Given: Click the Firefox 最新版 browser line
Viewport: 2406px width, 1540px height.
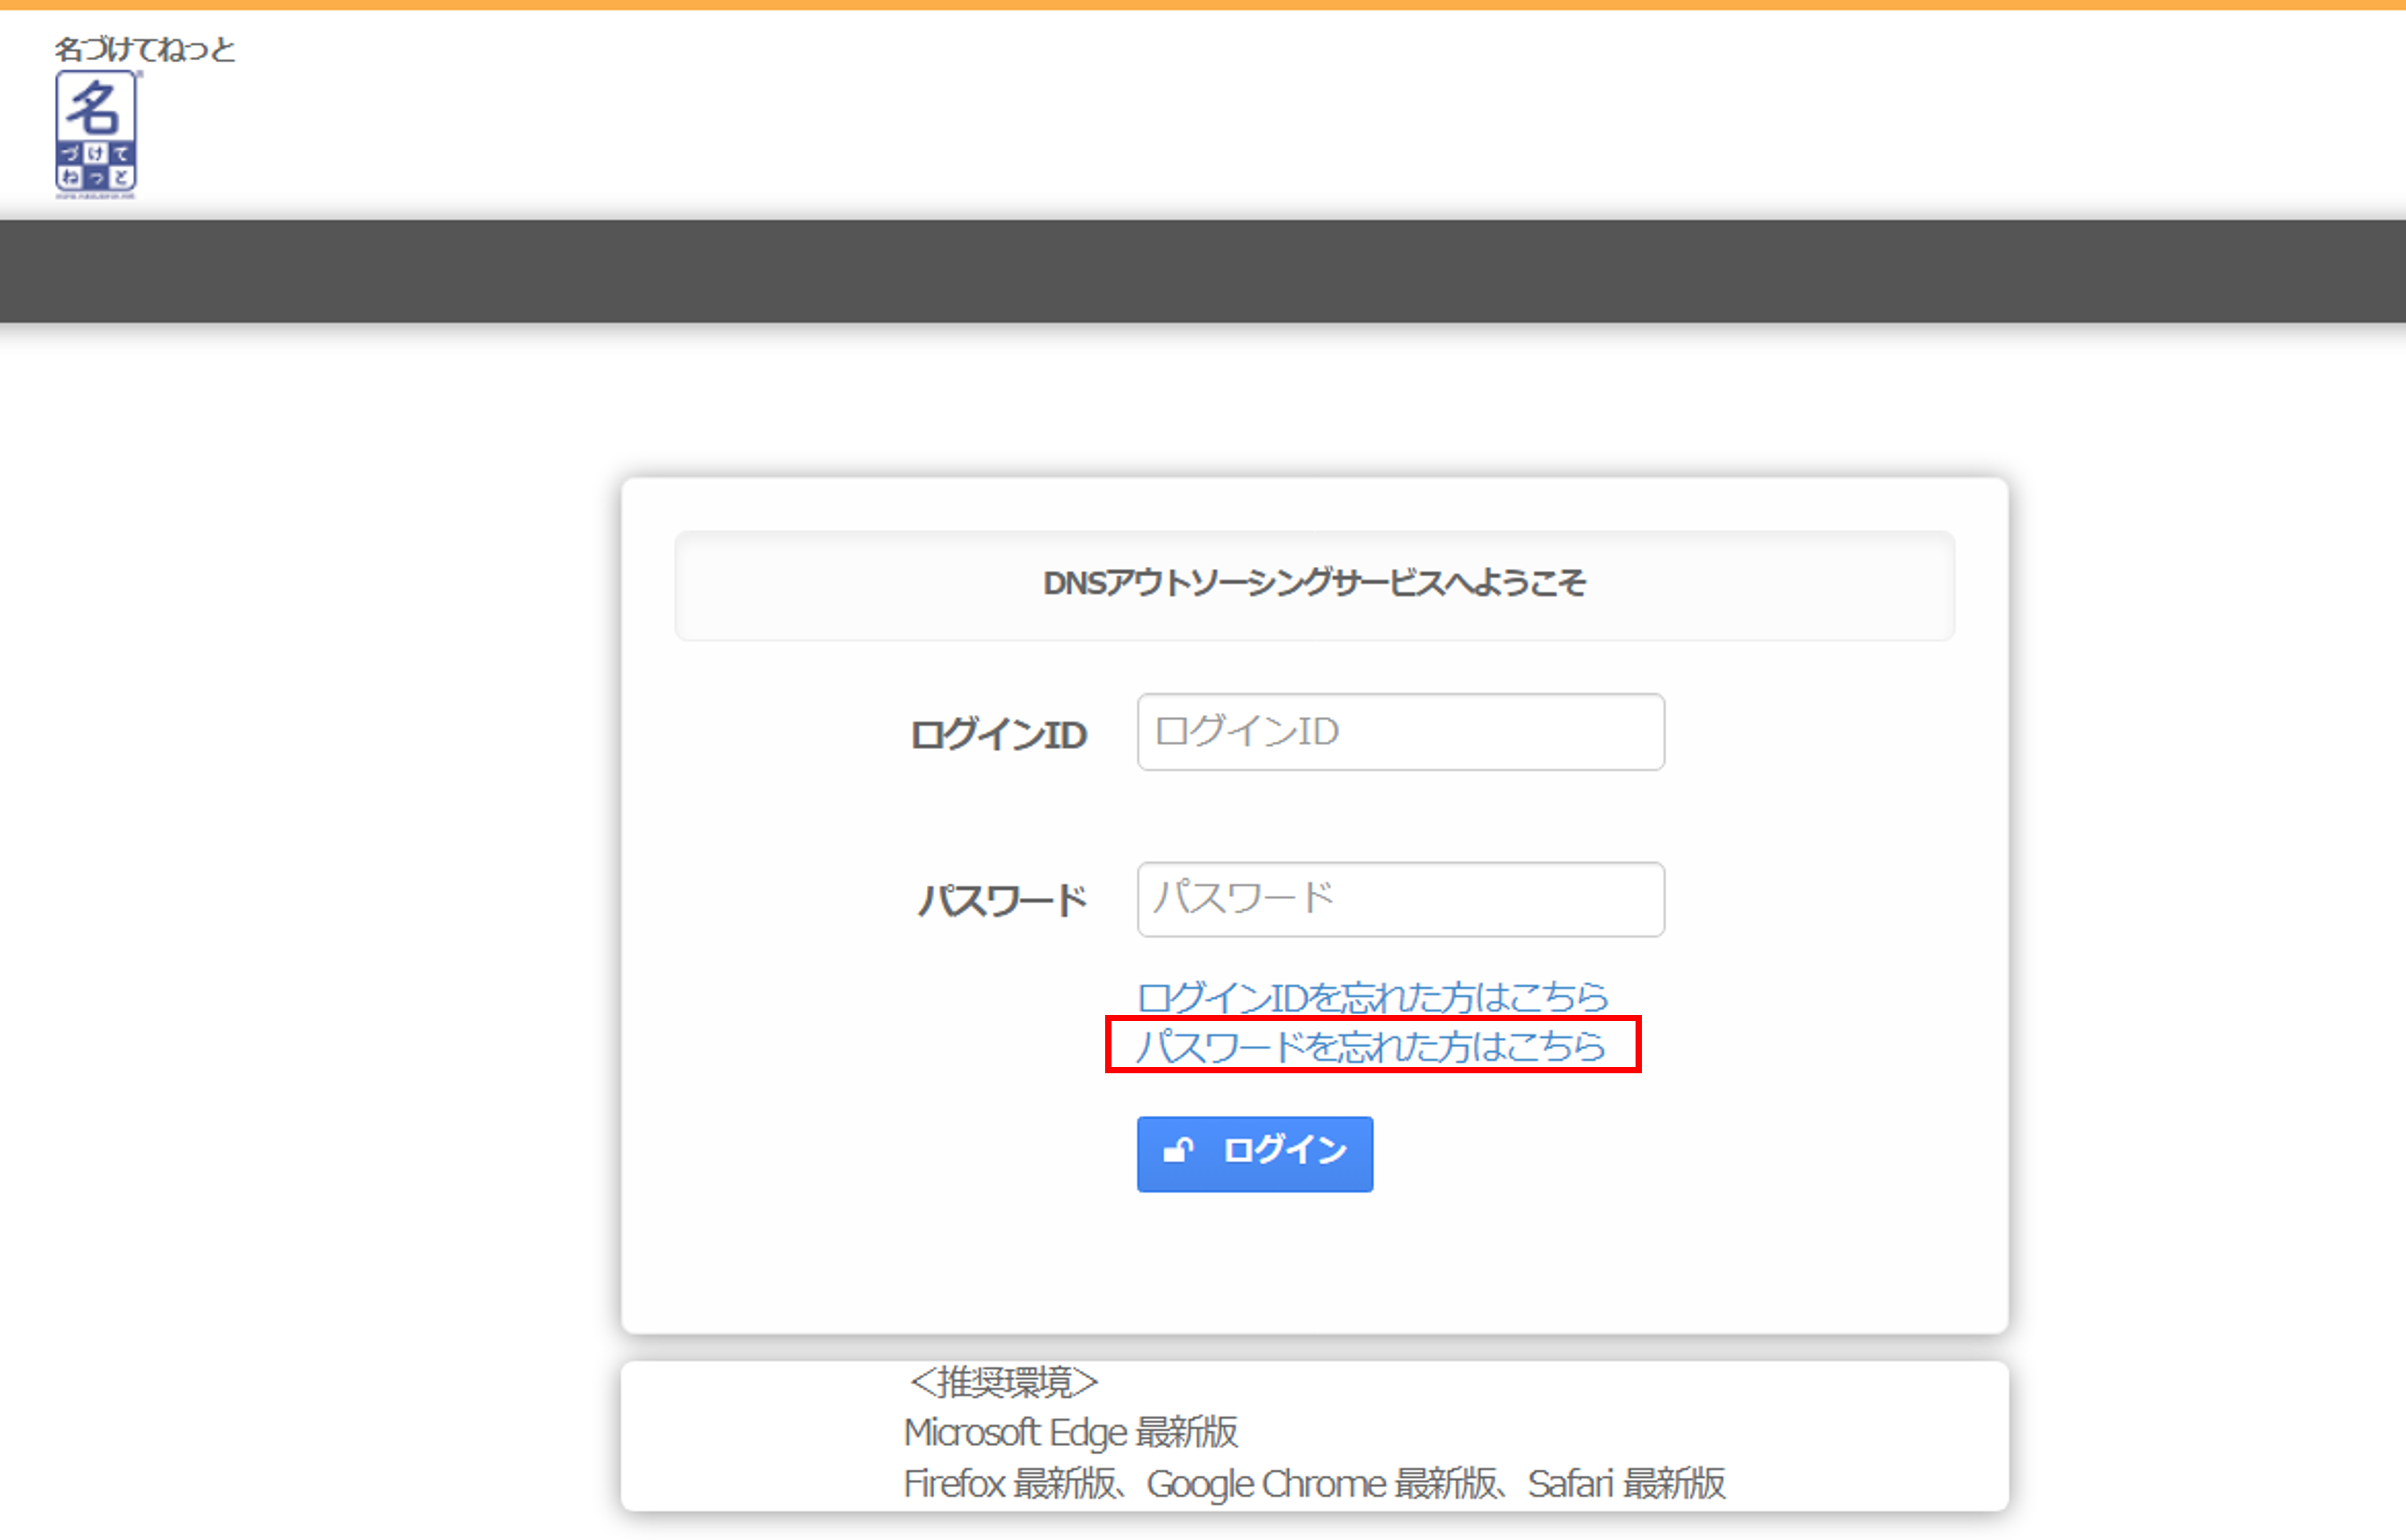Looking at the screenshot, I should tap(1314, 1484).
